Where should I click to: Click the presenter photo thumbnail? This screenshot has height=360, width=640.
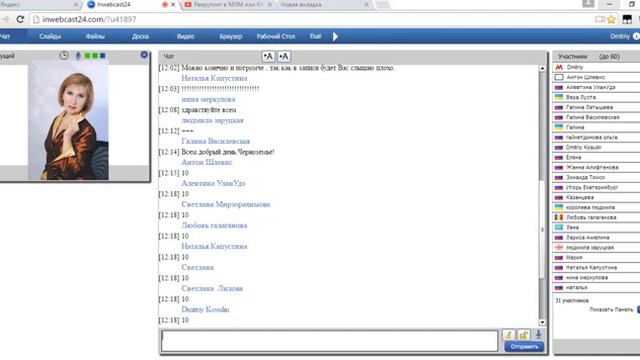click(x=68, y=120)
